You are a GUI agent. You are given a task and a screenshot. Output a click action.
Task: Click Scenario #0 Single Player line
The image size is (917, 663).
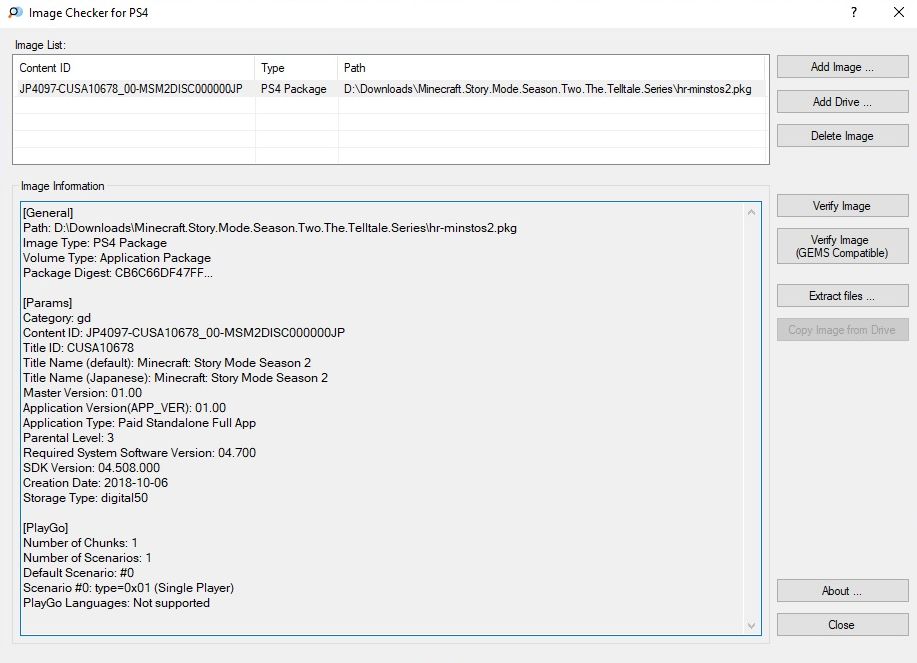(128, 588)
